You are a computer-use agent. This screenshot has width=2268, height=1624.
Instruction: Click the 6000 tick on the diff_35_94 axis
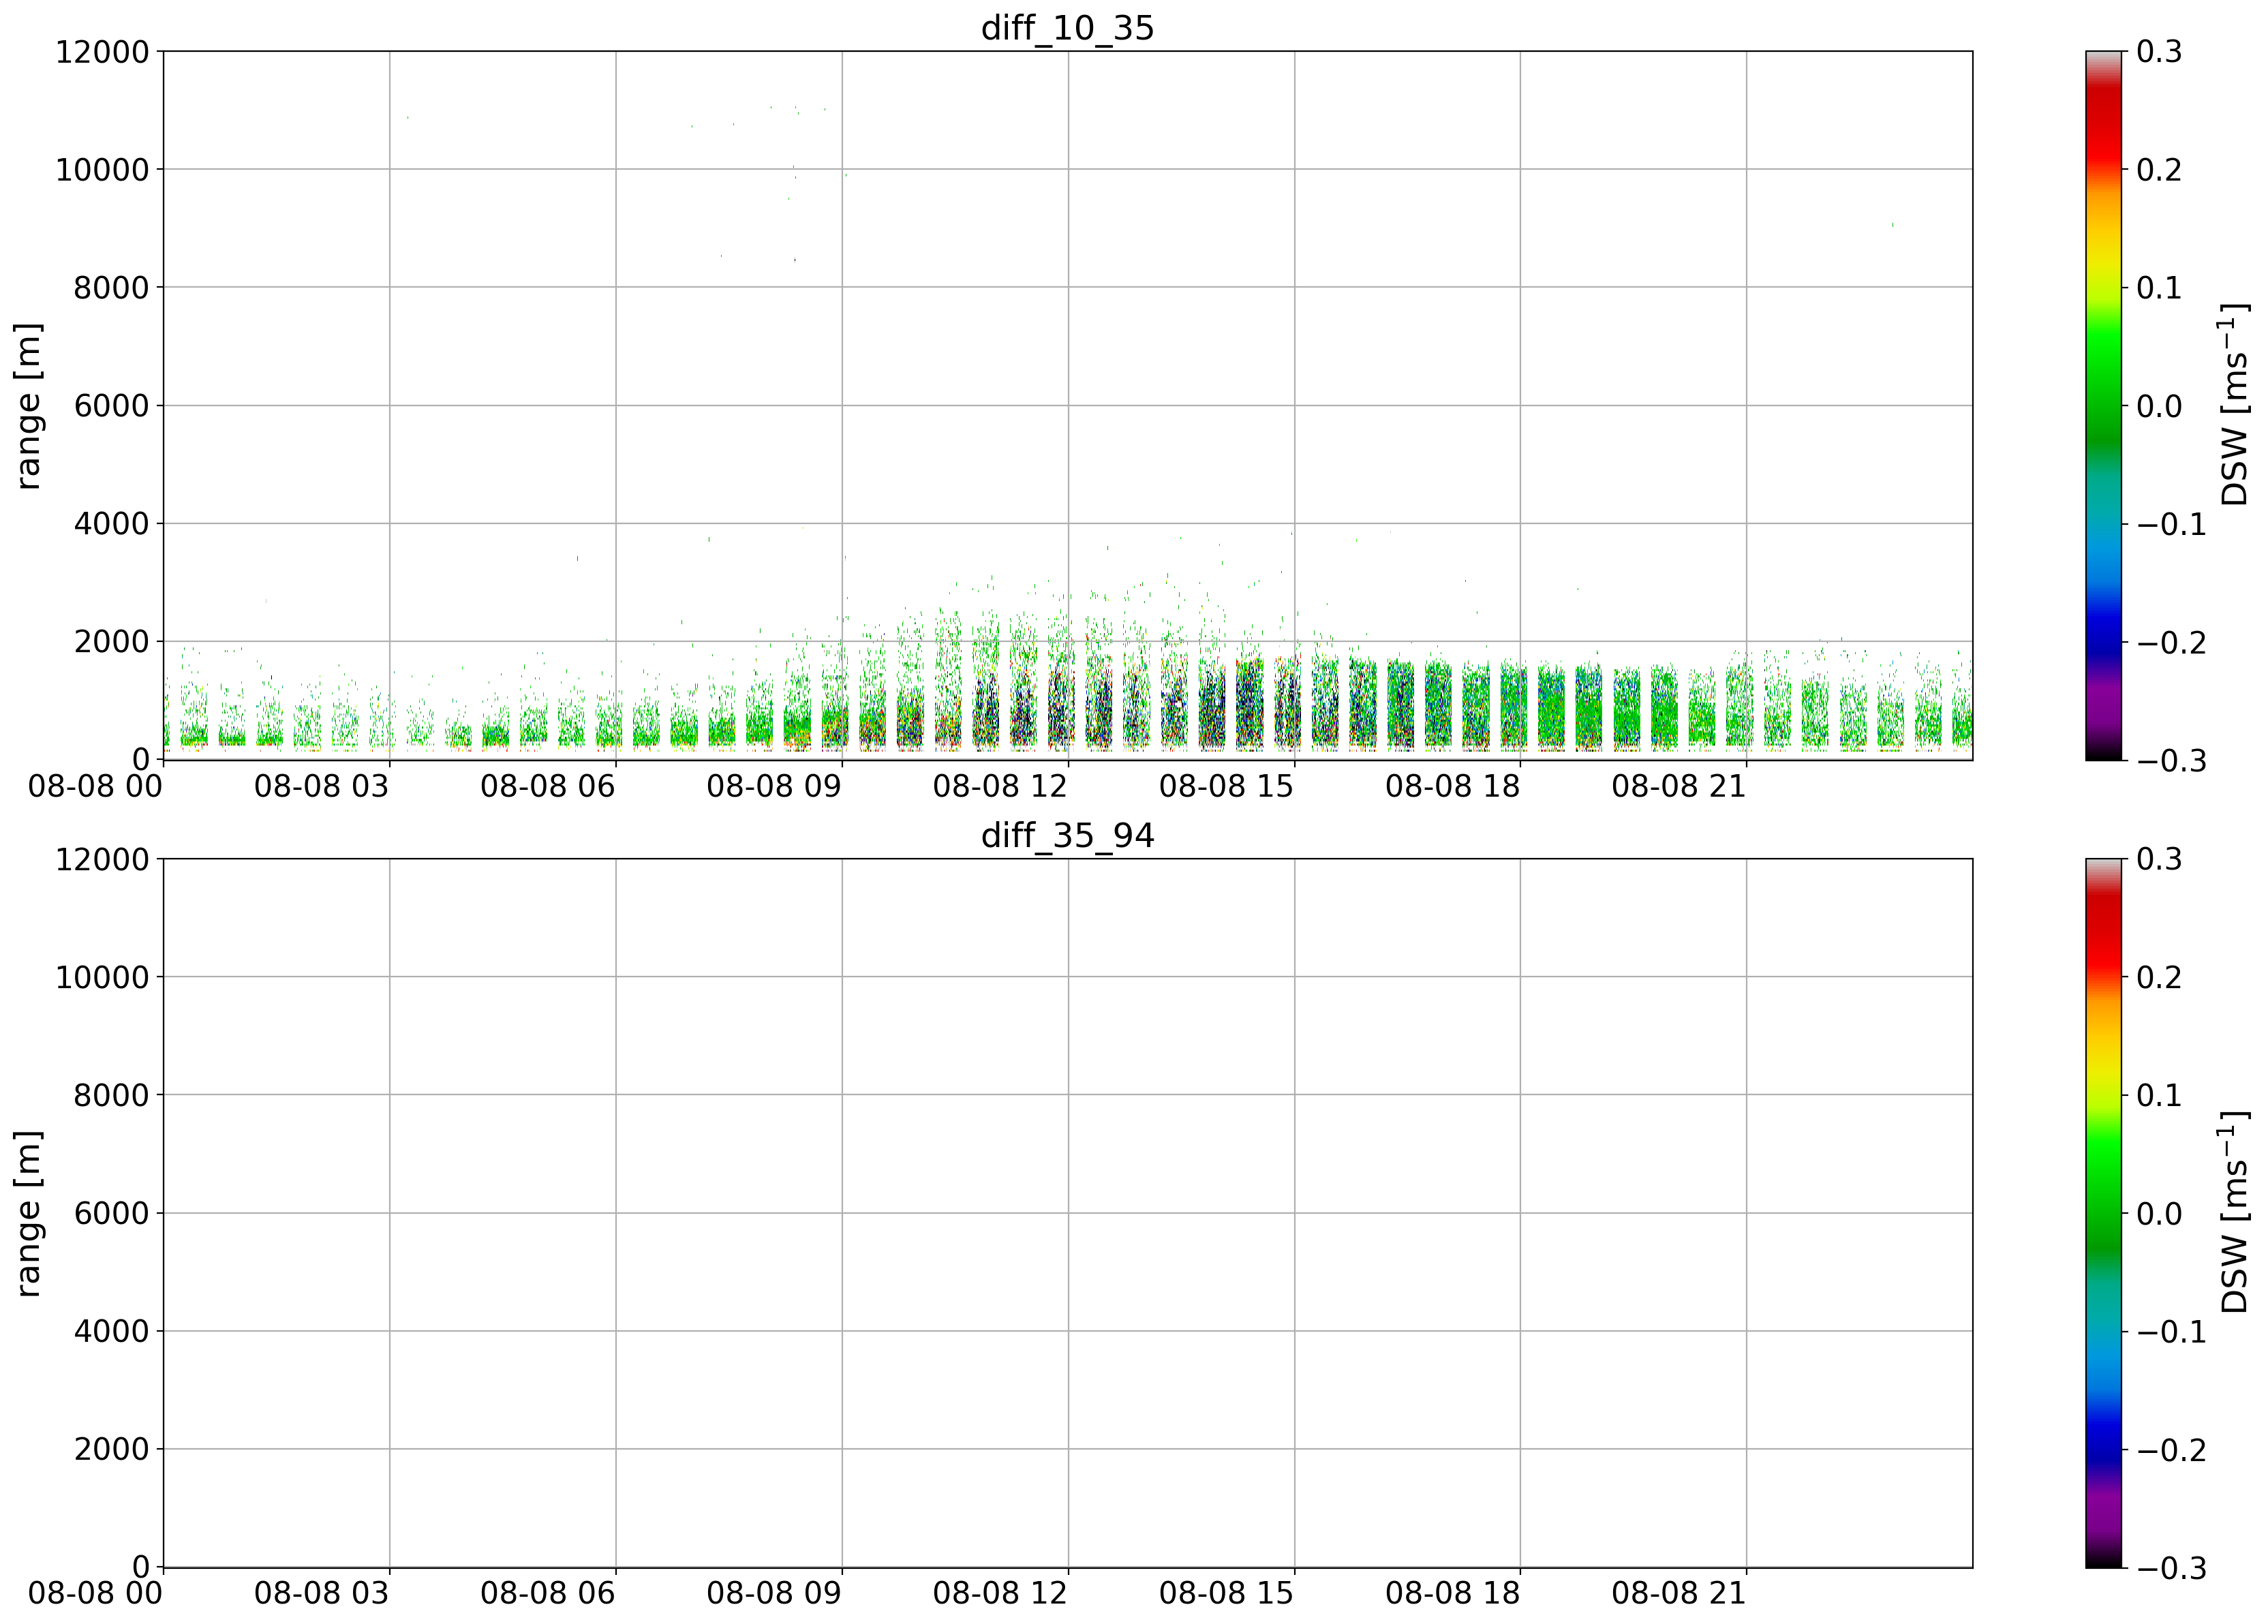111,1213
